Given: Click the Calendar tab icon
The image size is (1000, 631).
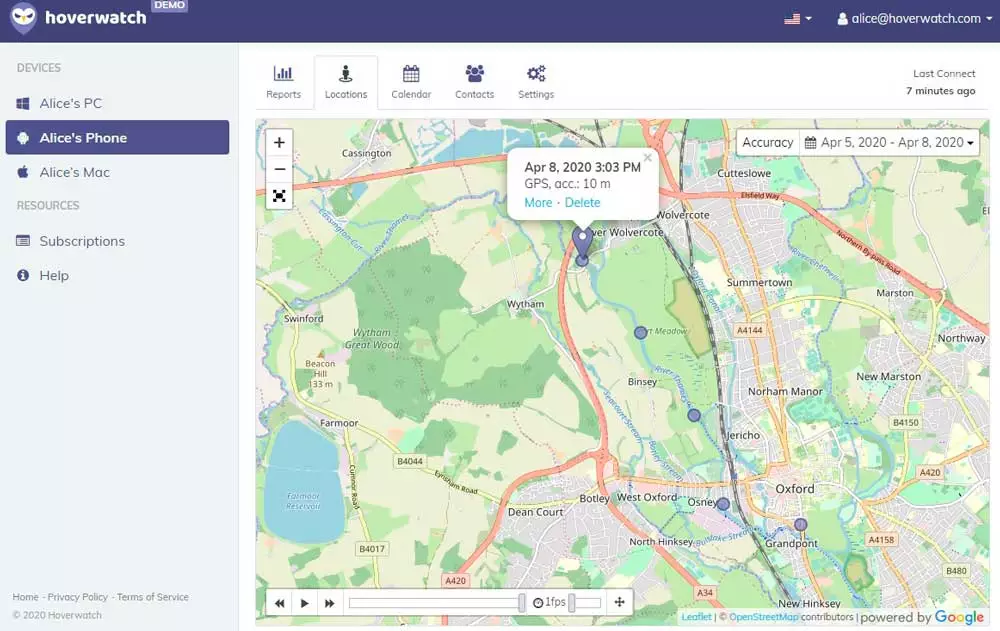Looking at the screenshot, I should [x=411, y=73].
